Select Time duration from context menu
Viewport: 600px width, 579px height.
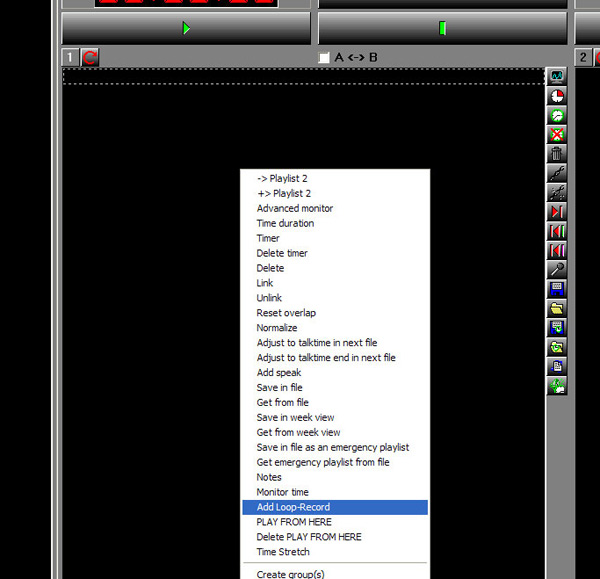(x=335, y=223)
